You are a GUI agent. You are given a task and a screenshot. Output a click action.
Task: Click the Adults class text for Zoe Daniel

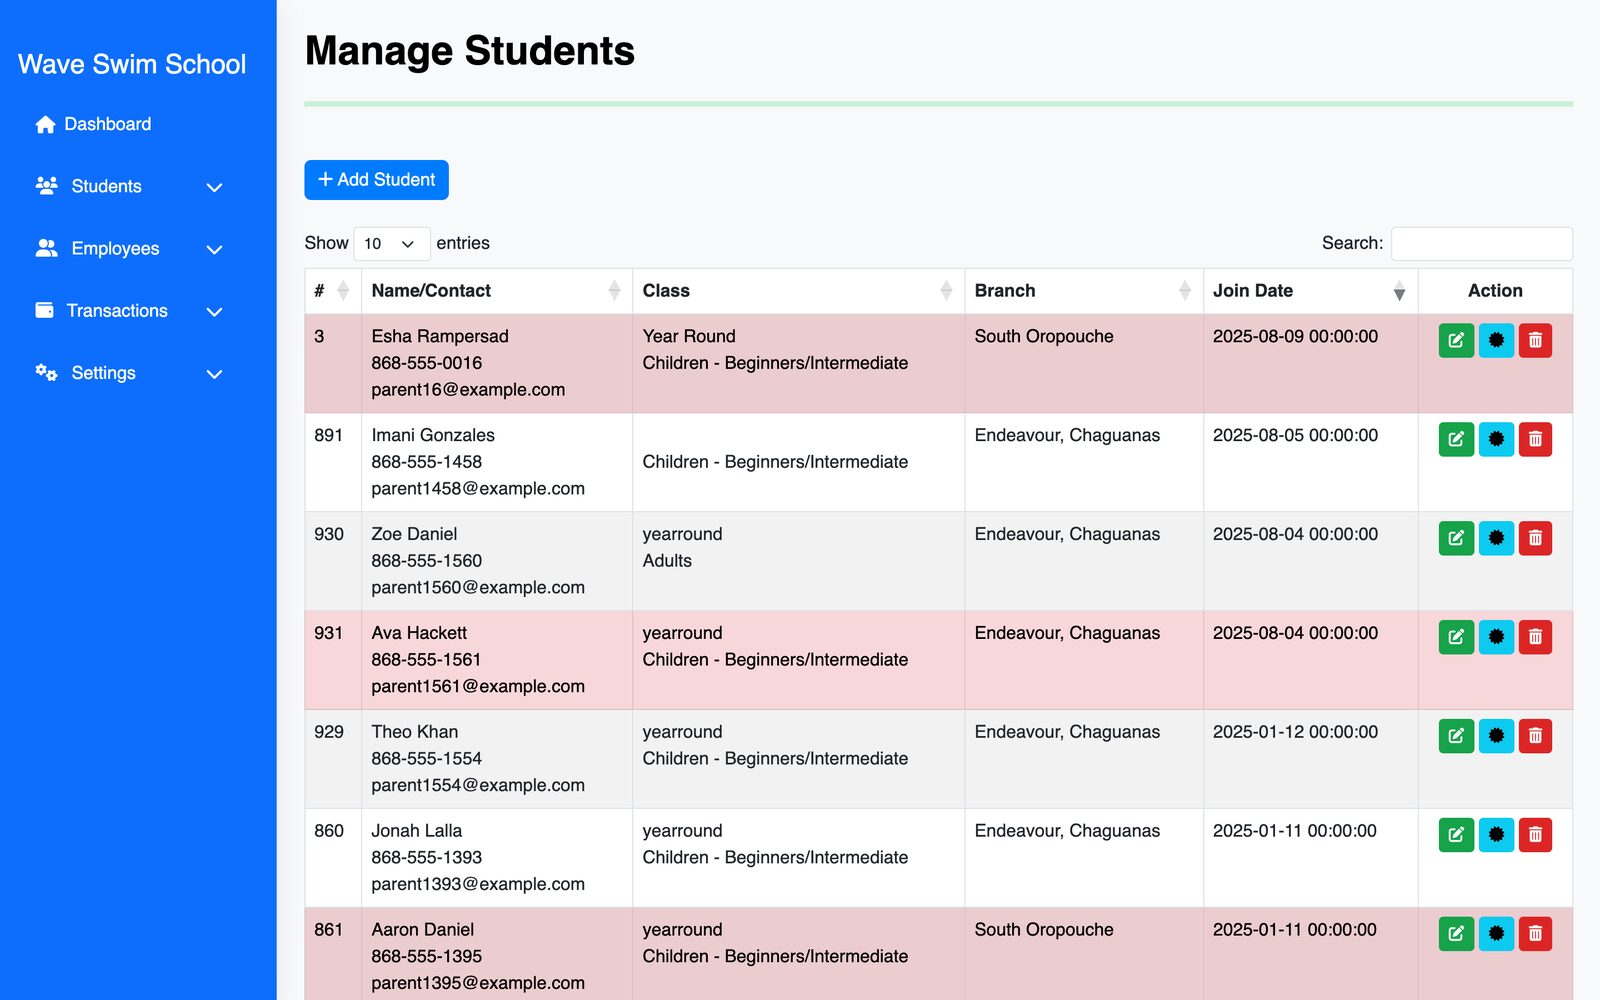(x=667, y=561)
